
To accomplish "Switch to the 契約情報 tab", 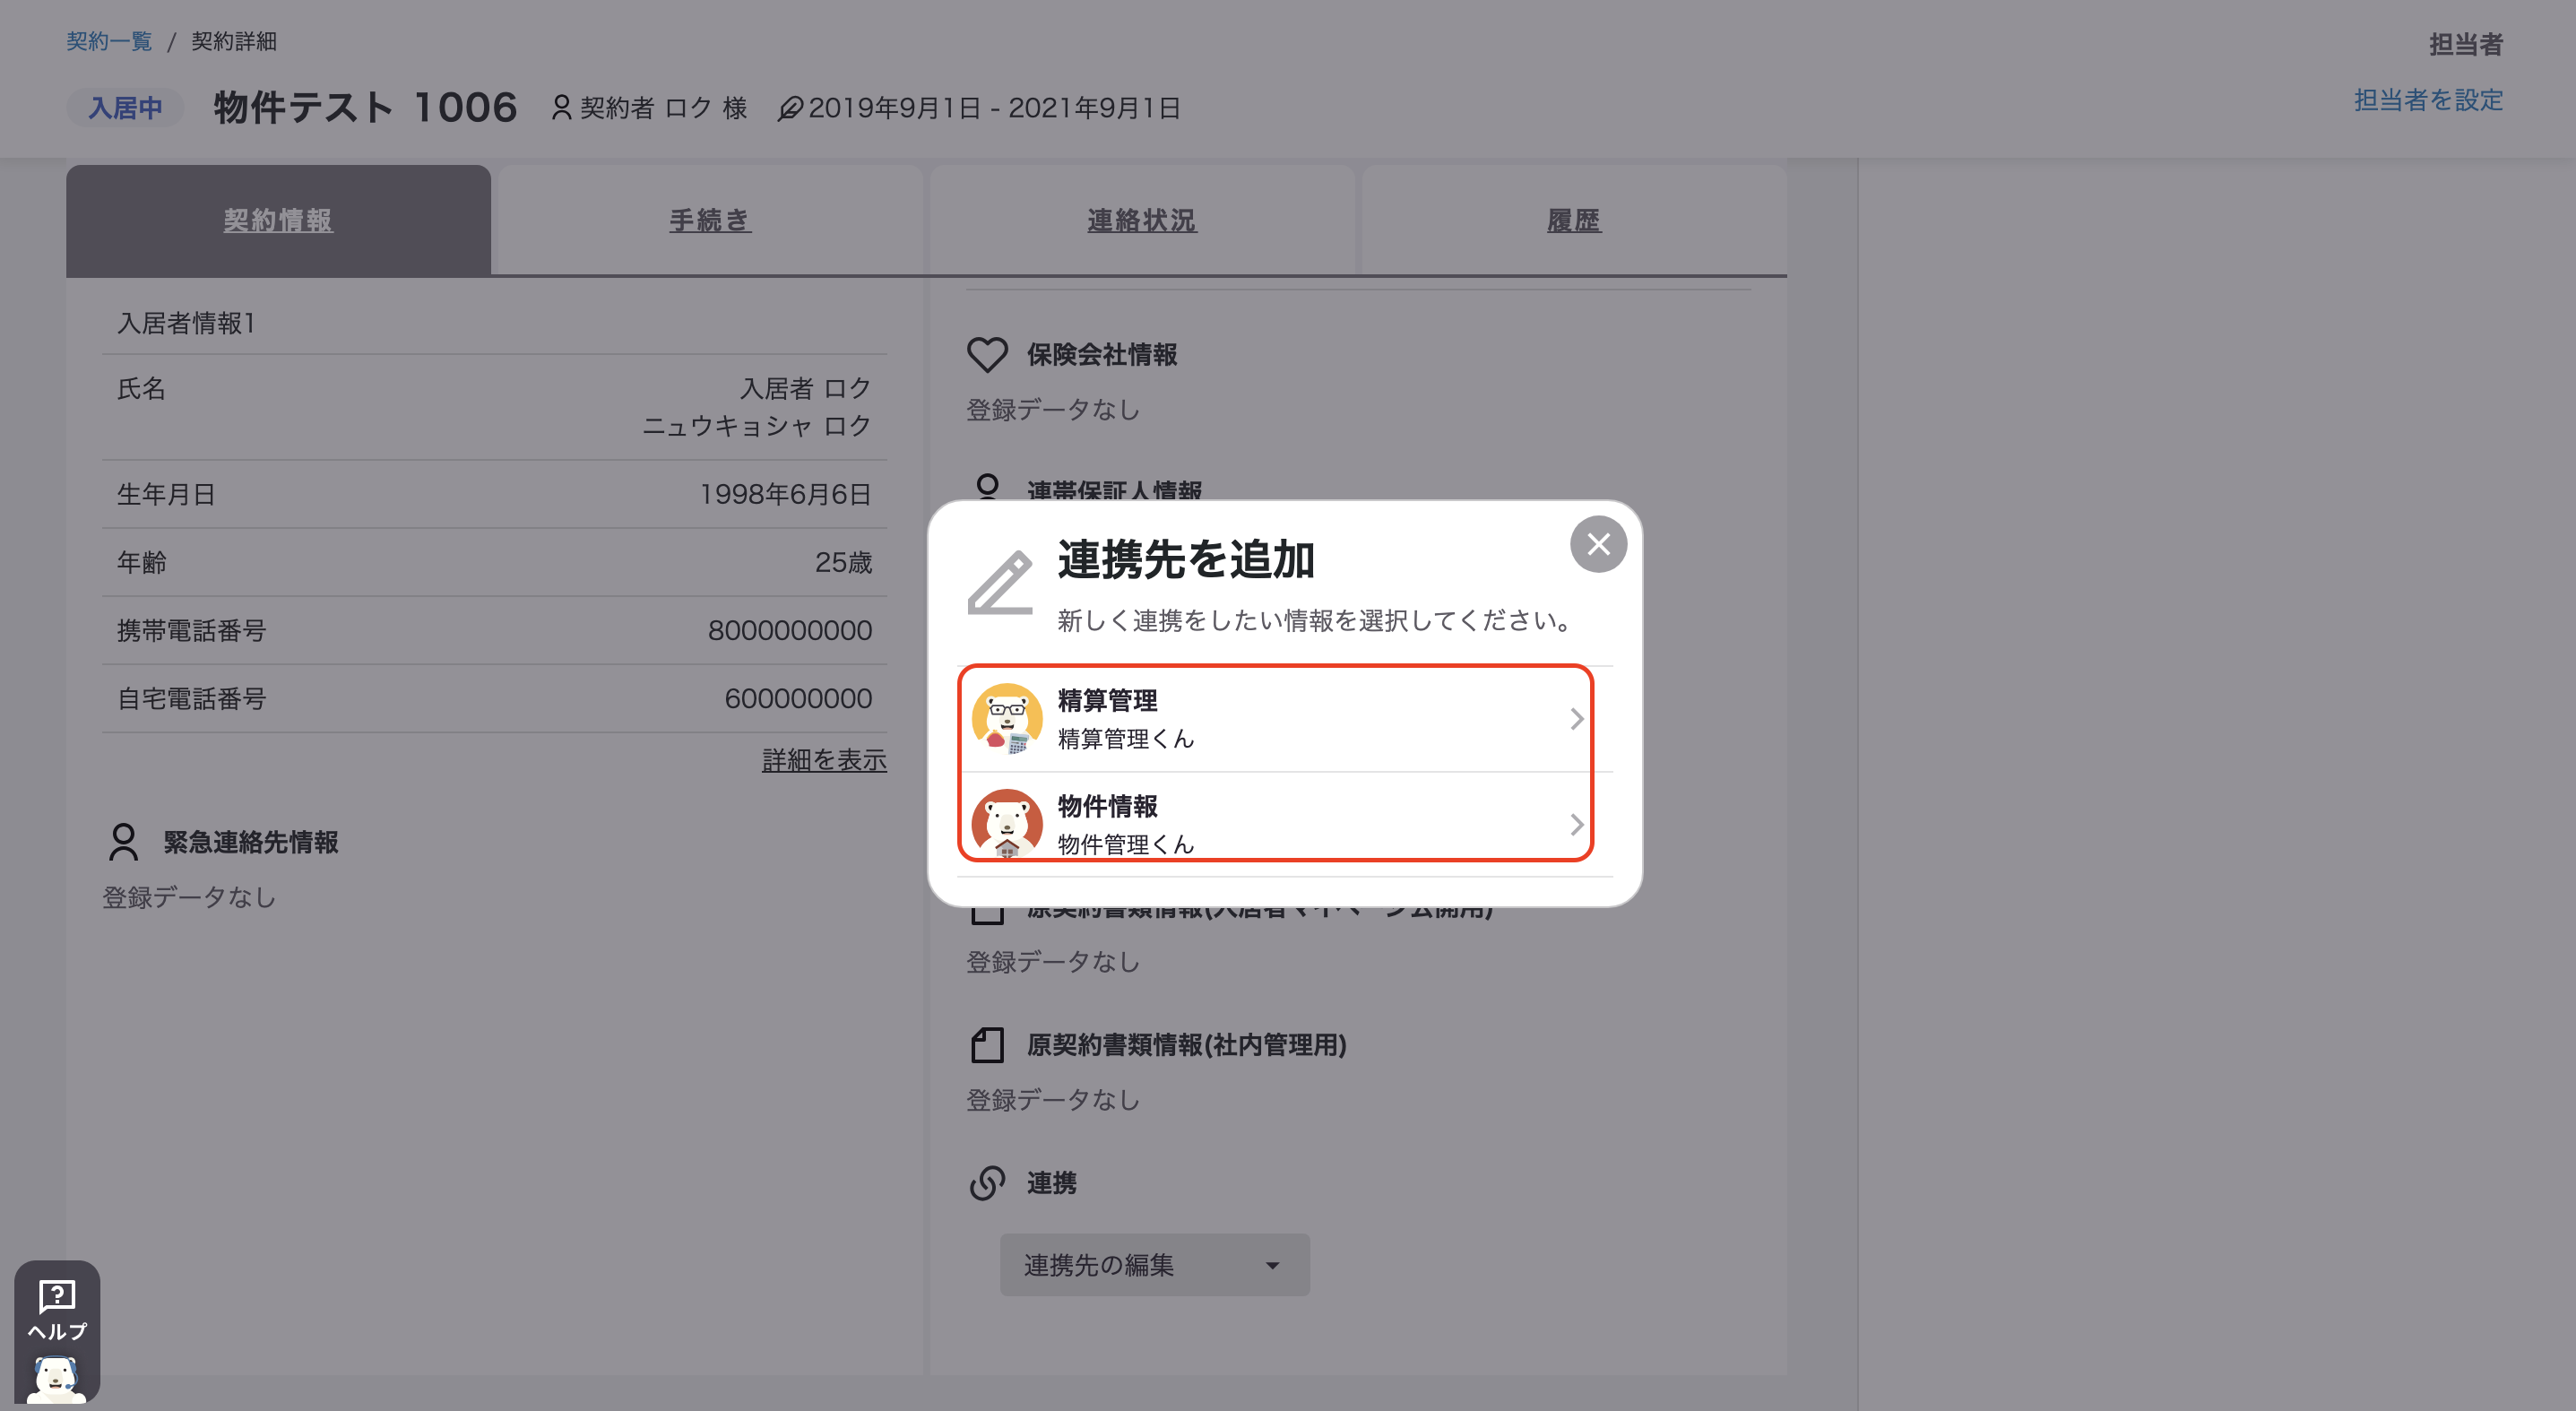I will coord(278,220).
